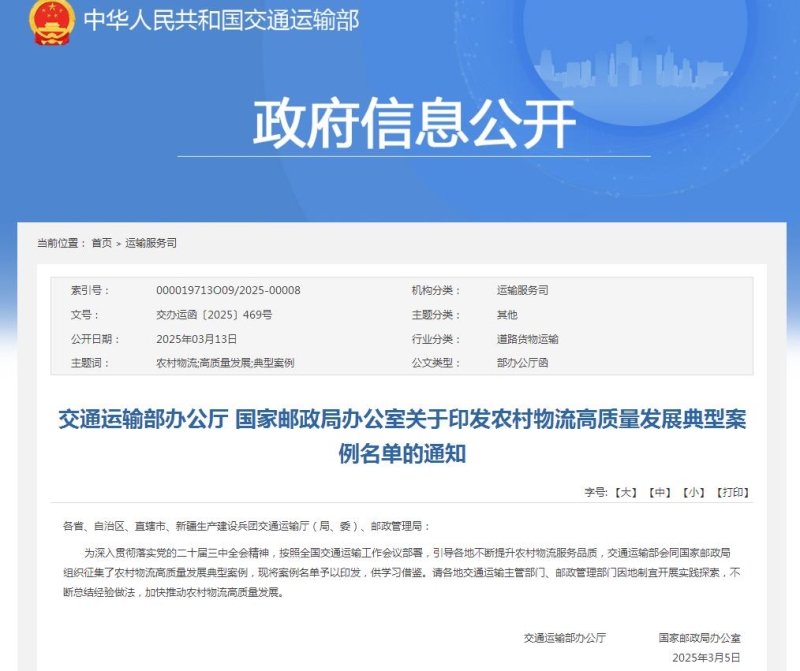Set font size to 大
The width and height of the screenshot is (800, 671).
point(625,492)
